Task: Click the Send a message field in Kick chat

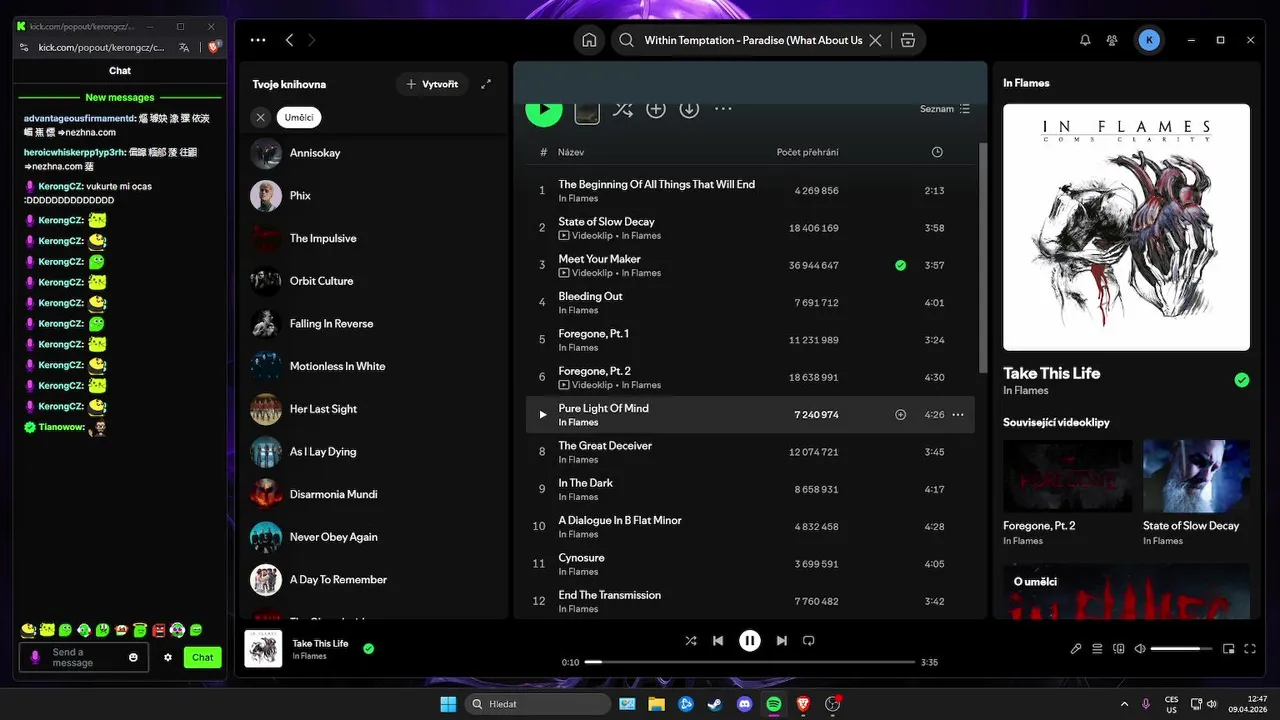Action: coord(84,657)
